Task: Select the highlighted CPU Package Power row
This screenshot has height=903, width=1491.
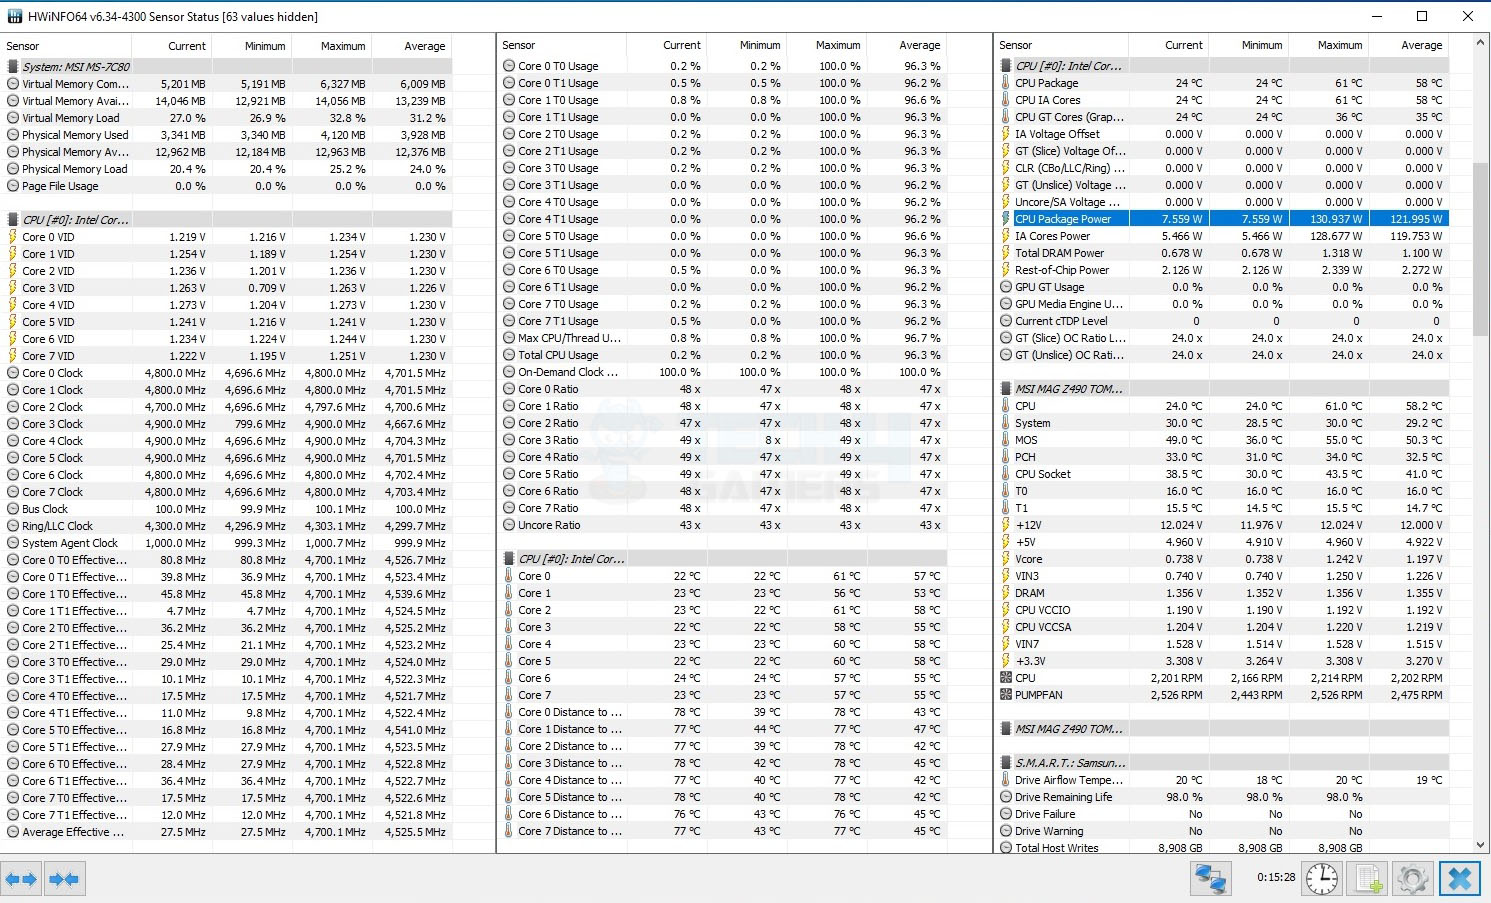Action: pos(1222,219)
